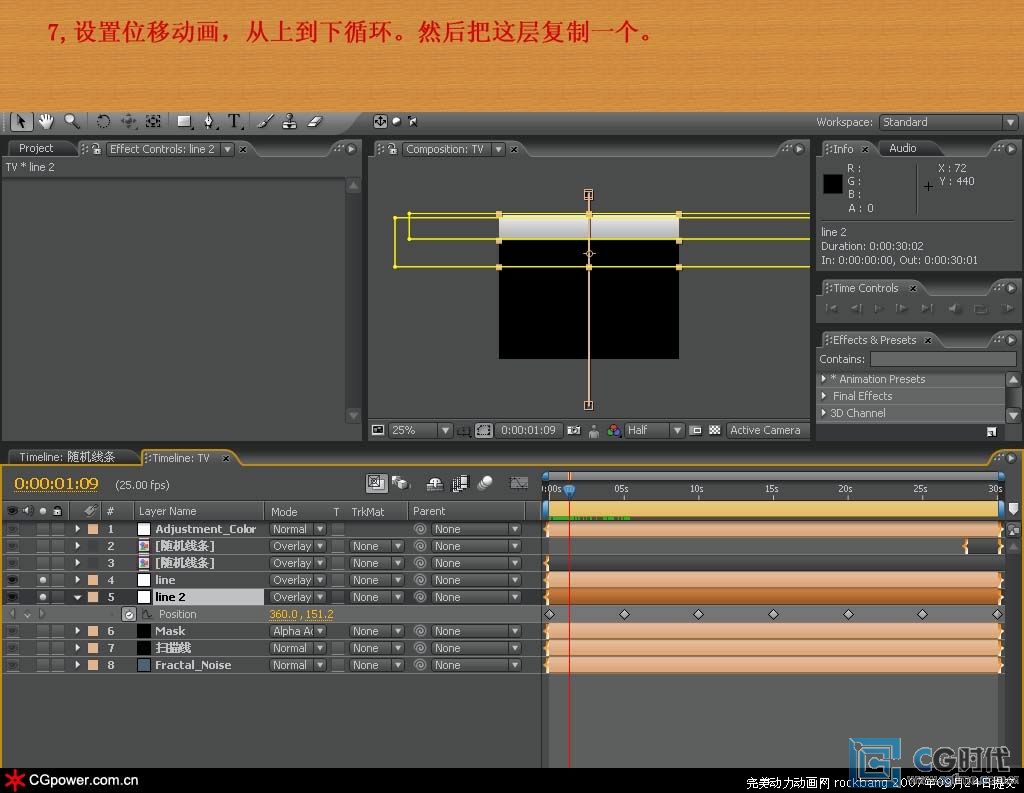Toggle the transparency grid icon
1024x793 pixels.
[x=714, y=430]
